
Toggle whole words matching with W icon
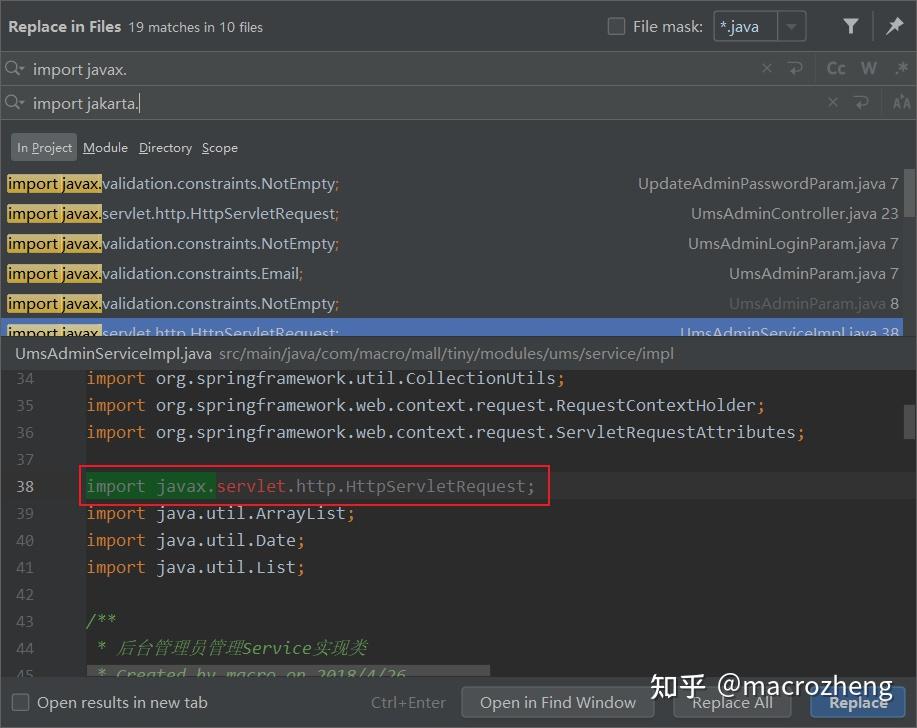pyautogui.click(x=868, y=68)
